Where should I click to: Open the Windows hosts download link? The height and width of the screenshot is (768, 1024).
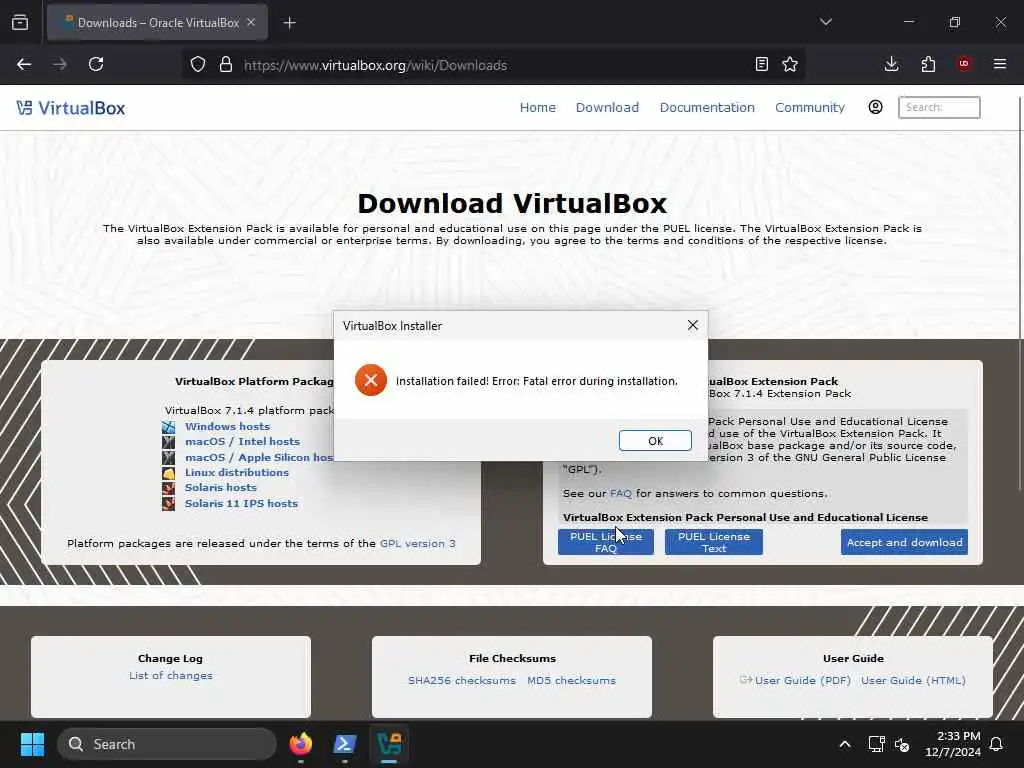(227, 426)
